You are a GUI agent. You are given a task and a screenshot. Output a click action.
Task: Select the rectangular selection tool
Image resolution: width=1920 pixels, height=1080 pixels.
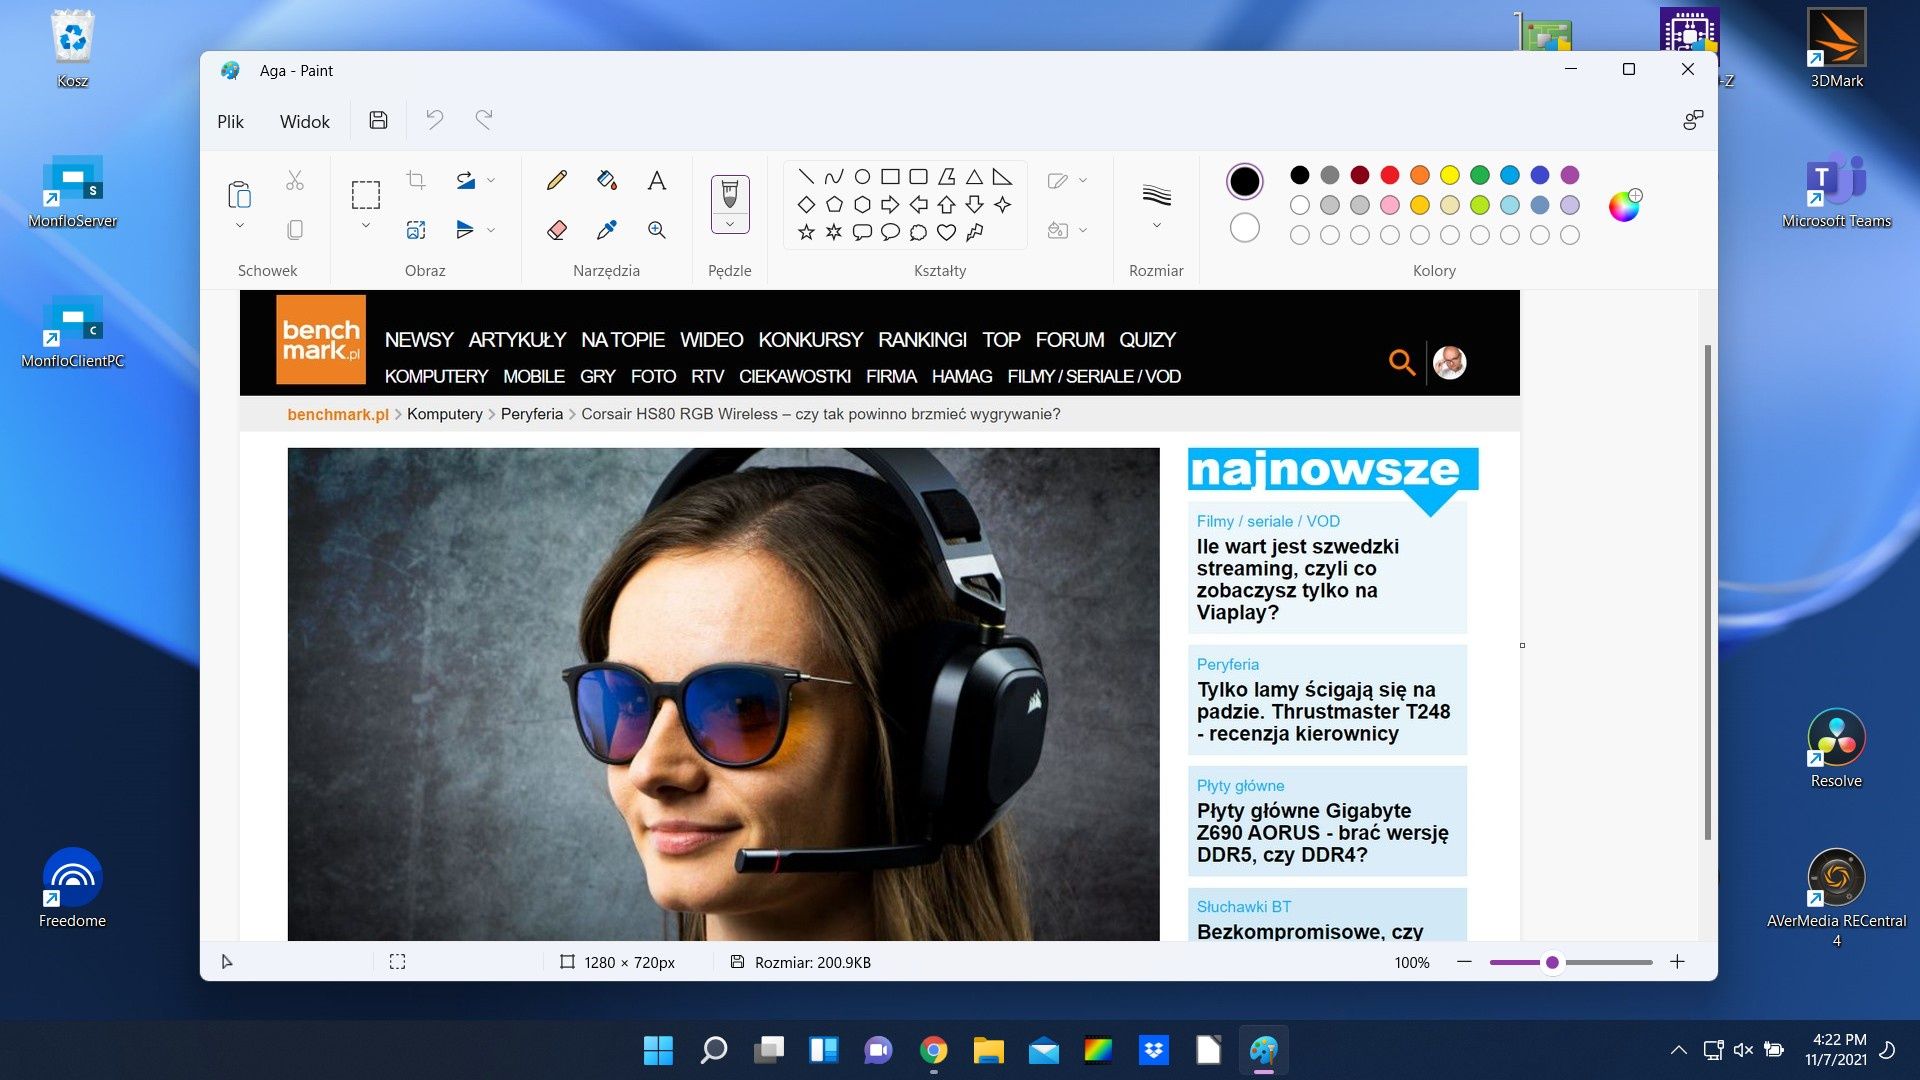pyautogui.click(x=365, y=194)
